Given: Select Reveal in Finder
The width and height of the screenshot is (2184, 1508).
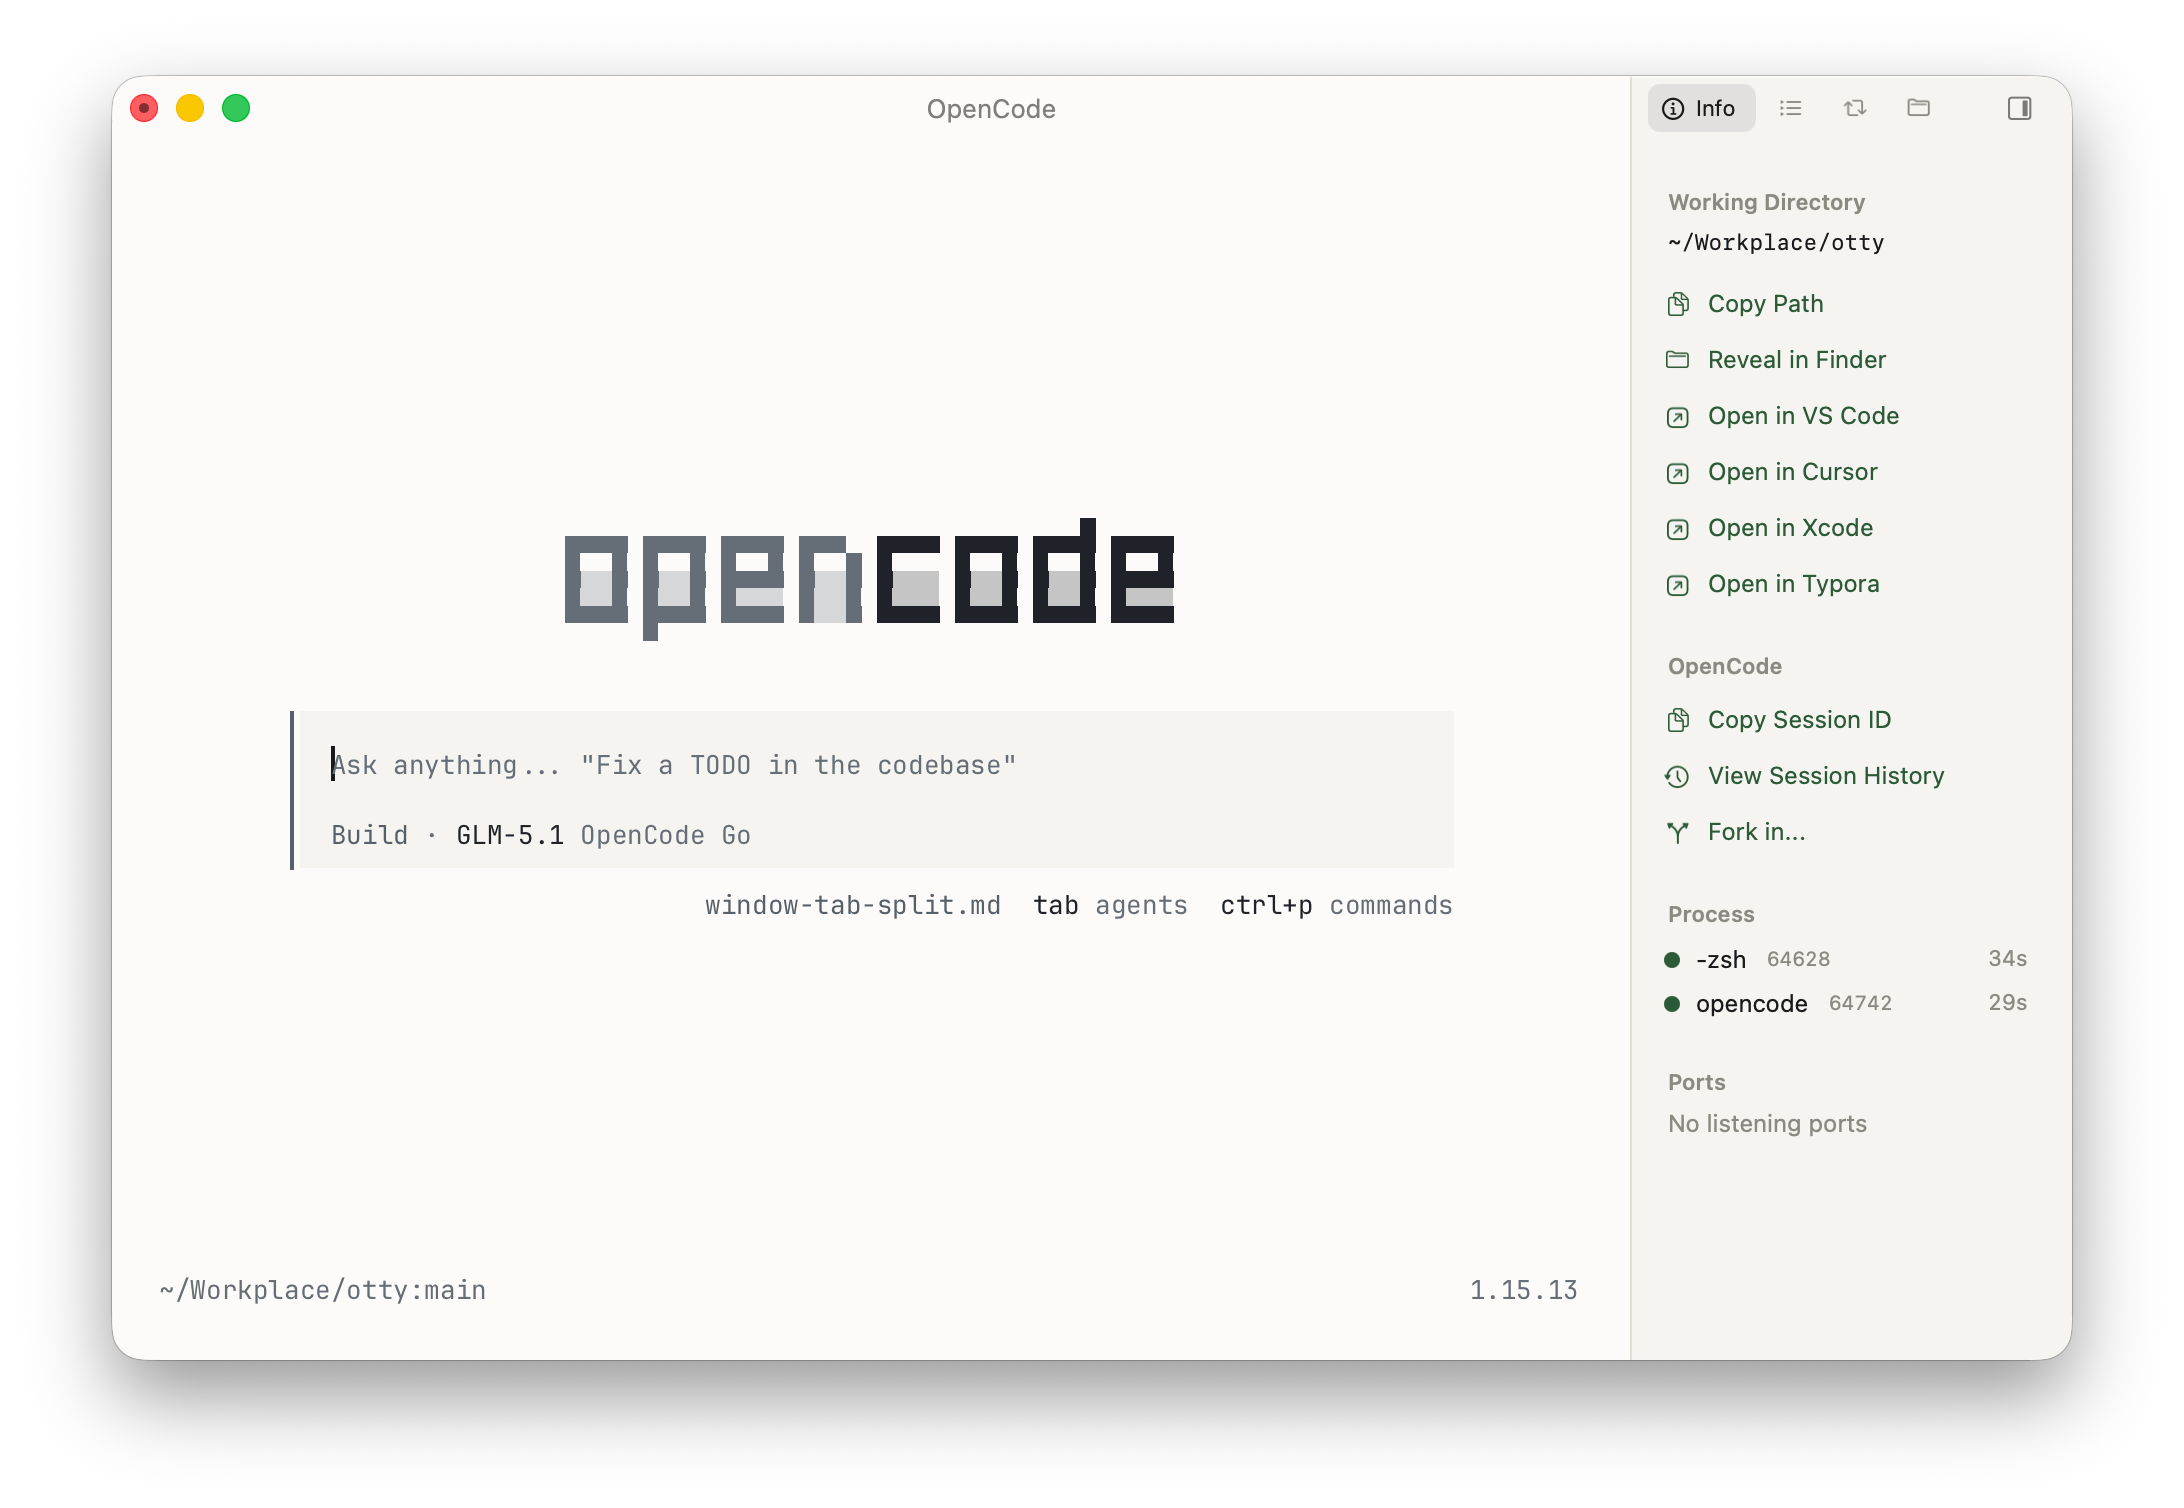Looking at the screenshot, I should pos(1796,360).
